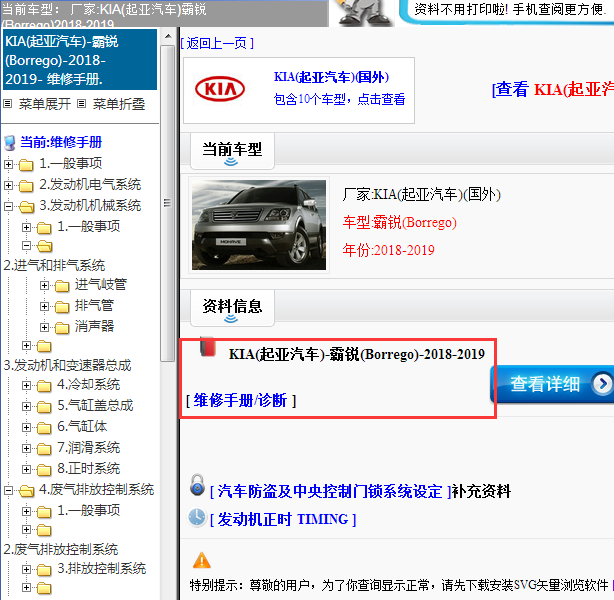Click folder icon beside 5.气缸盖总成
This screenshot has height=600, width=614.
pyautogui.click(x=44, y=407)
